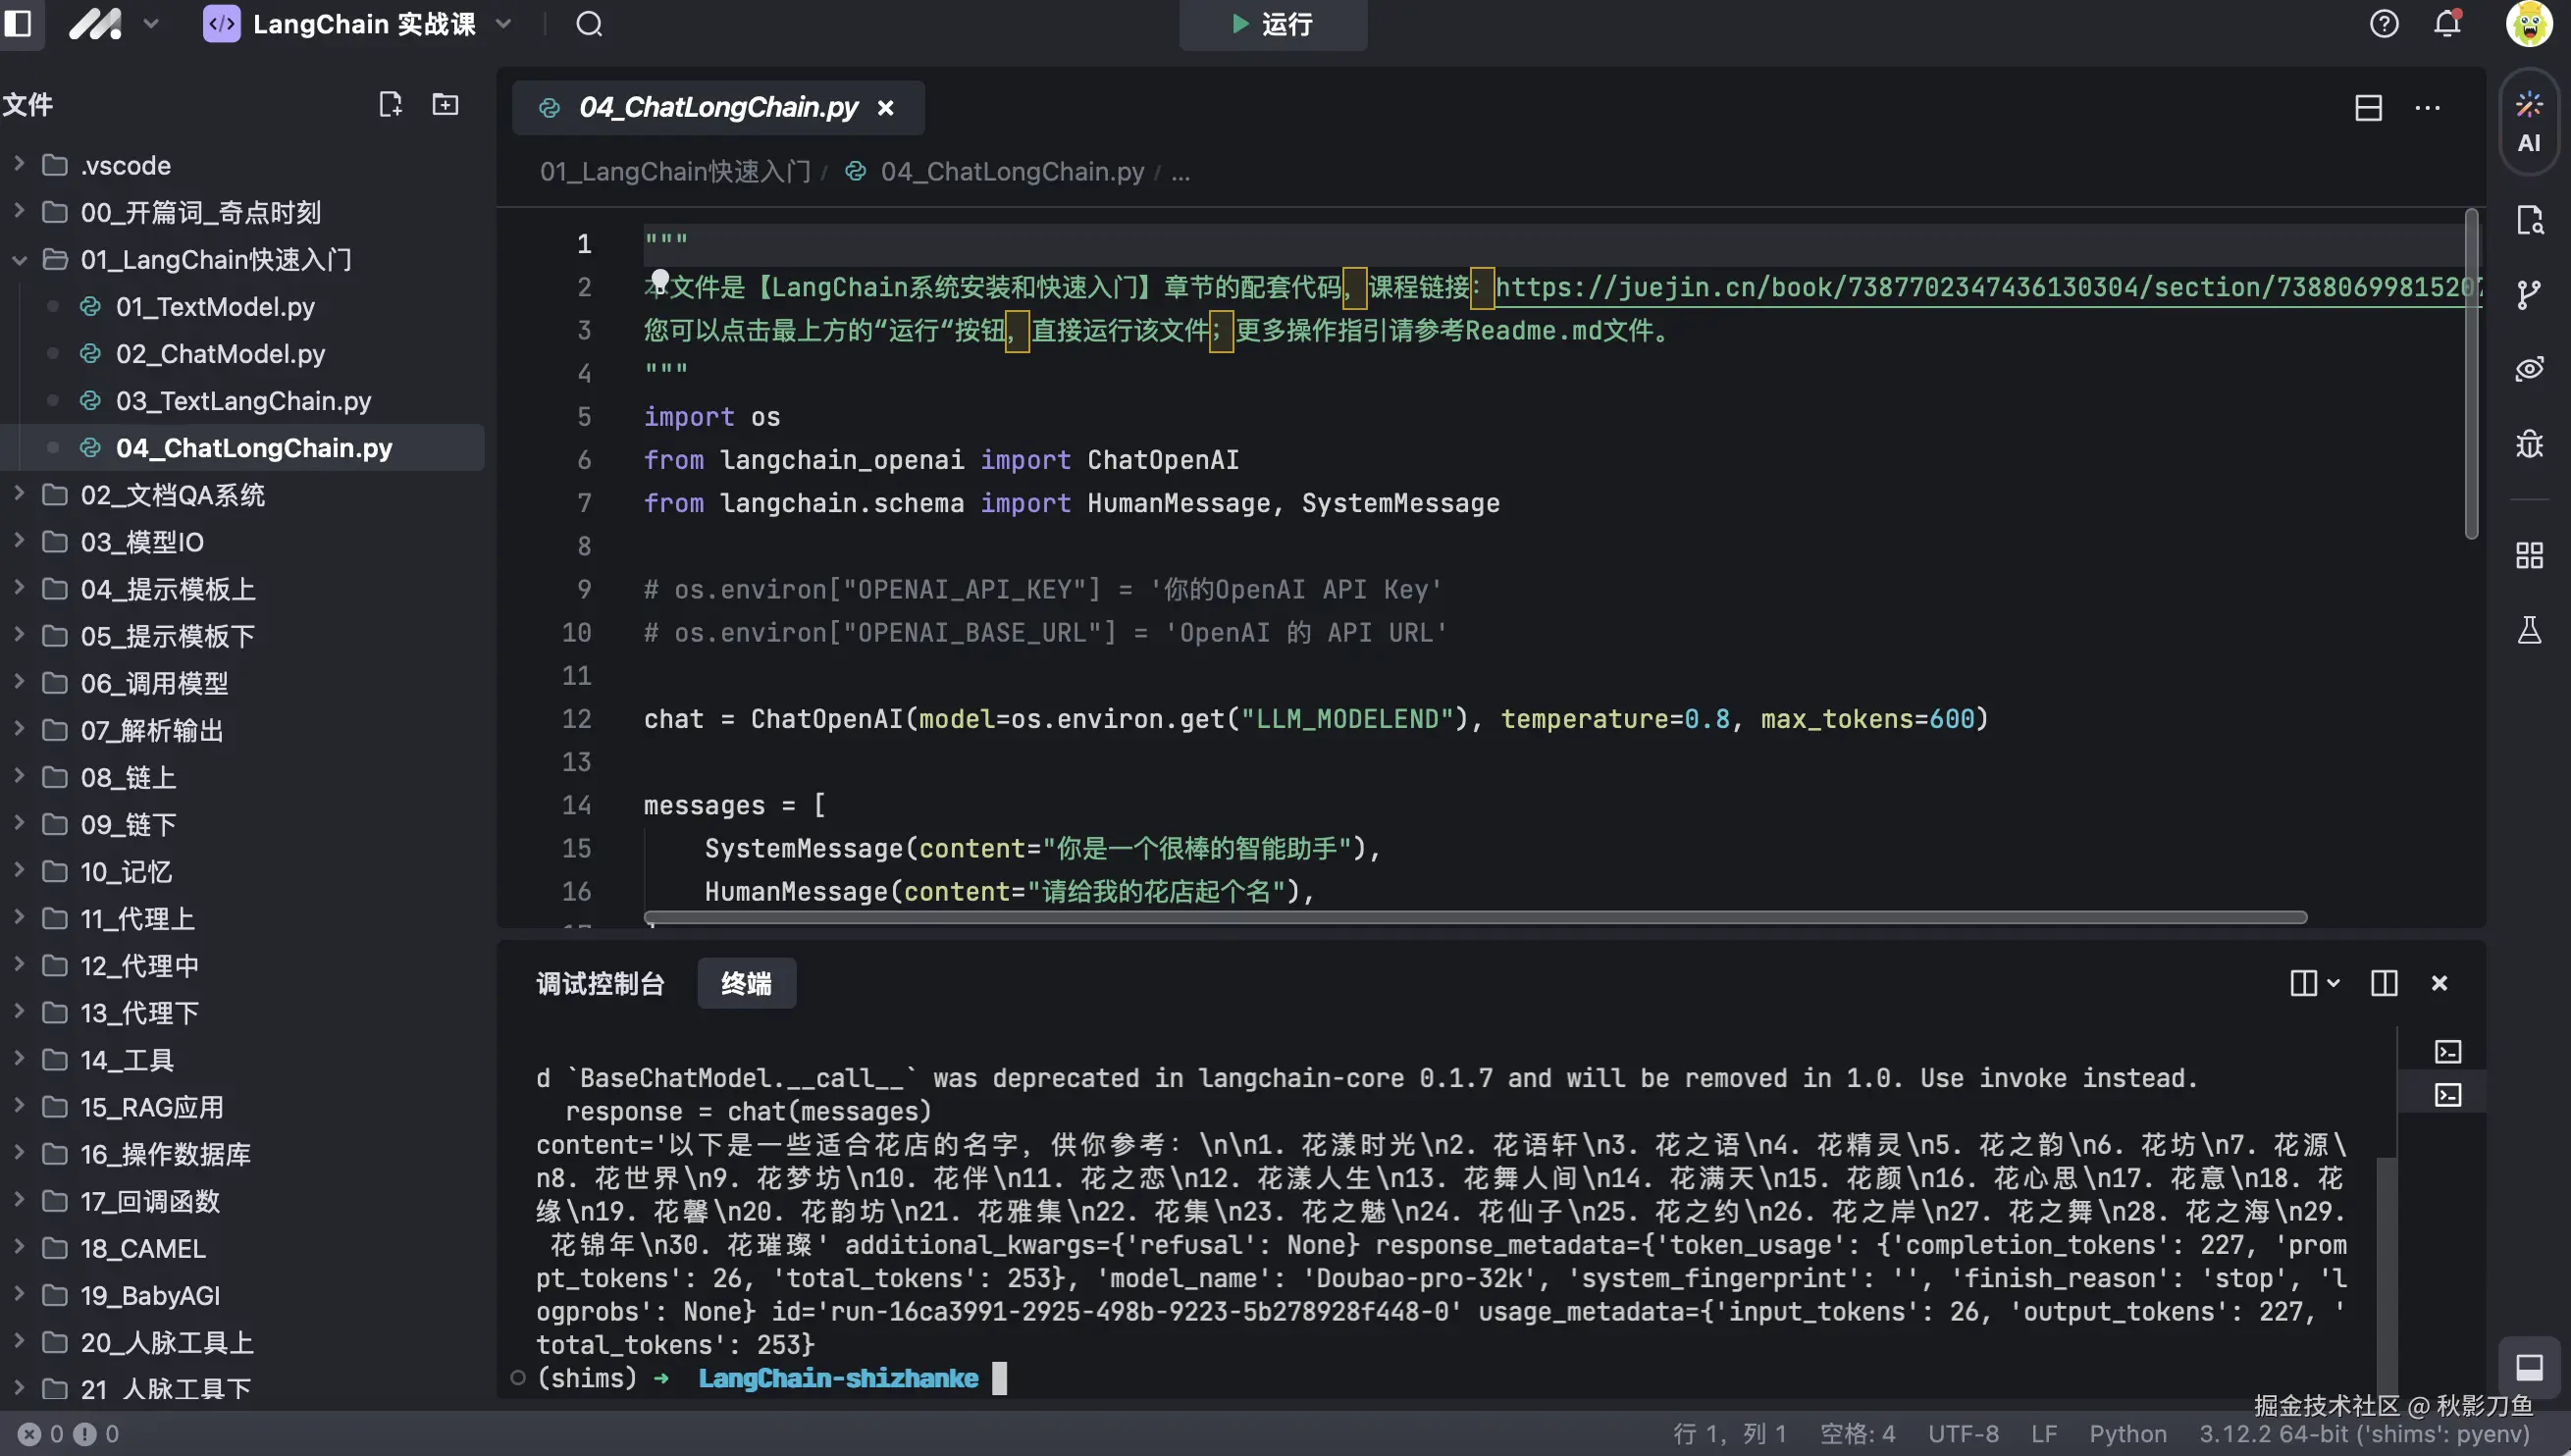Toggle the left sidebar panel
Viewport: 2571px width, 1456px height.
point(18,24)
